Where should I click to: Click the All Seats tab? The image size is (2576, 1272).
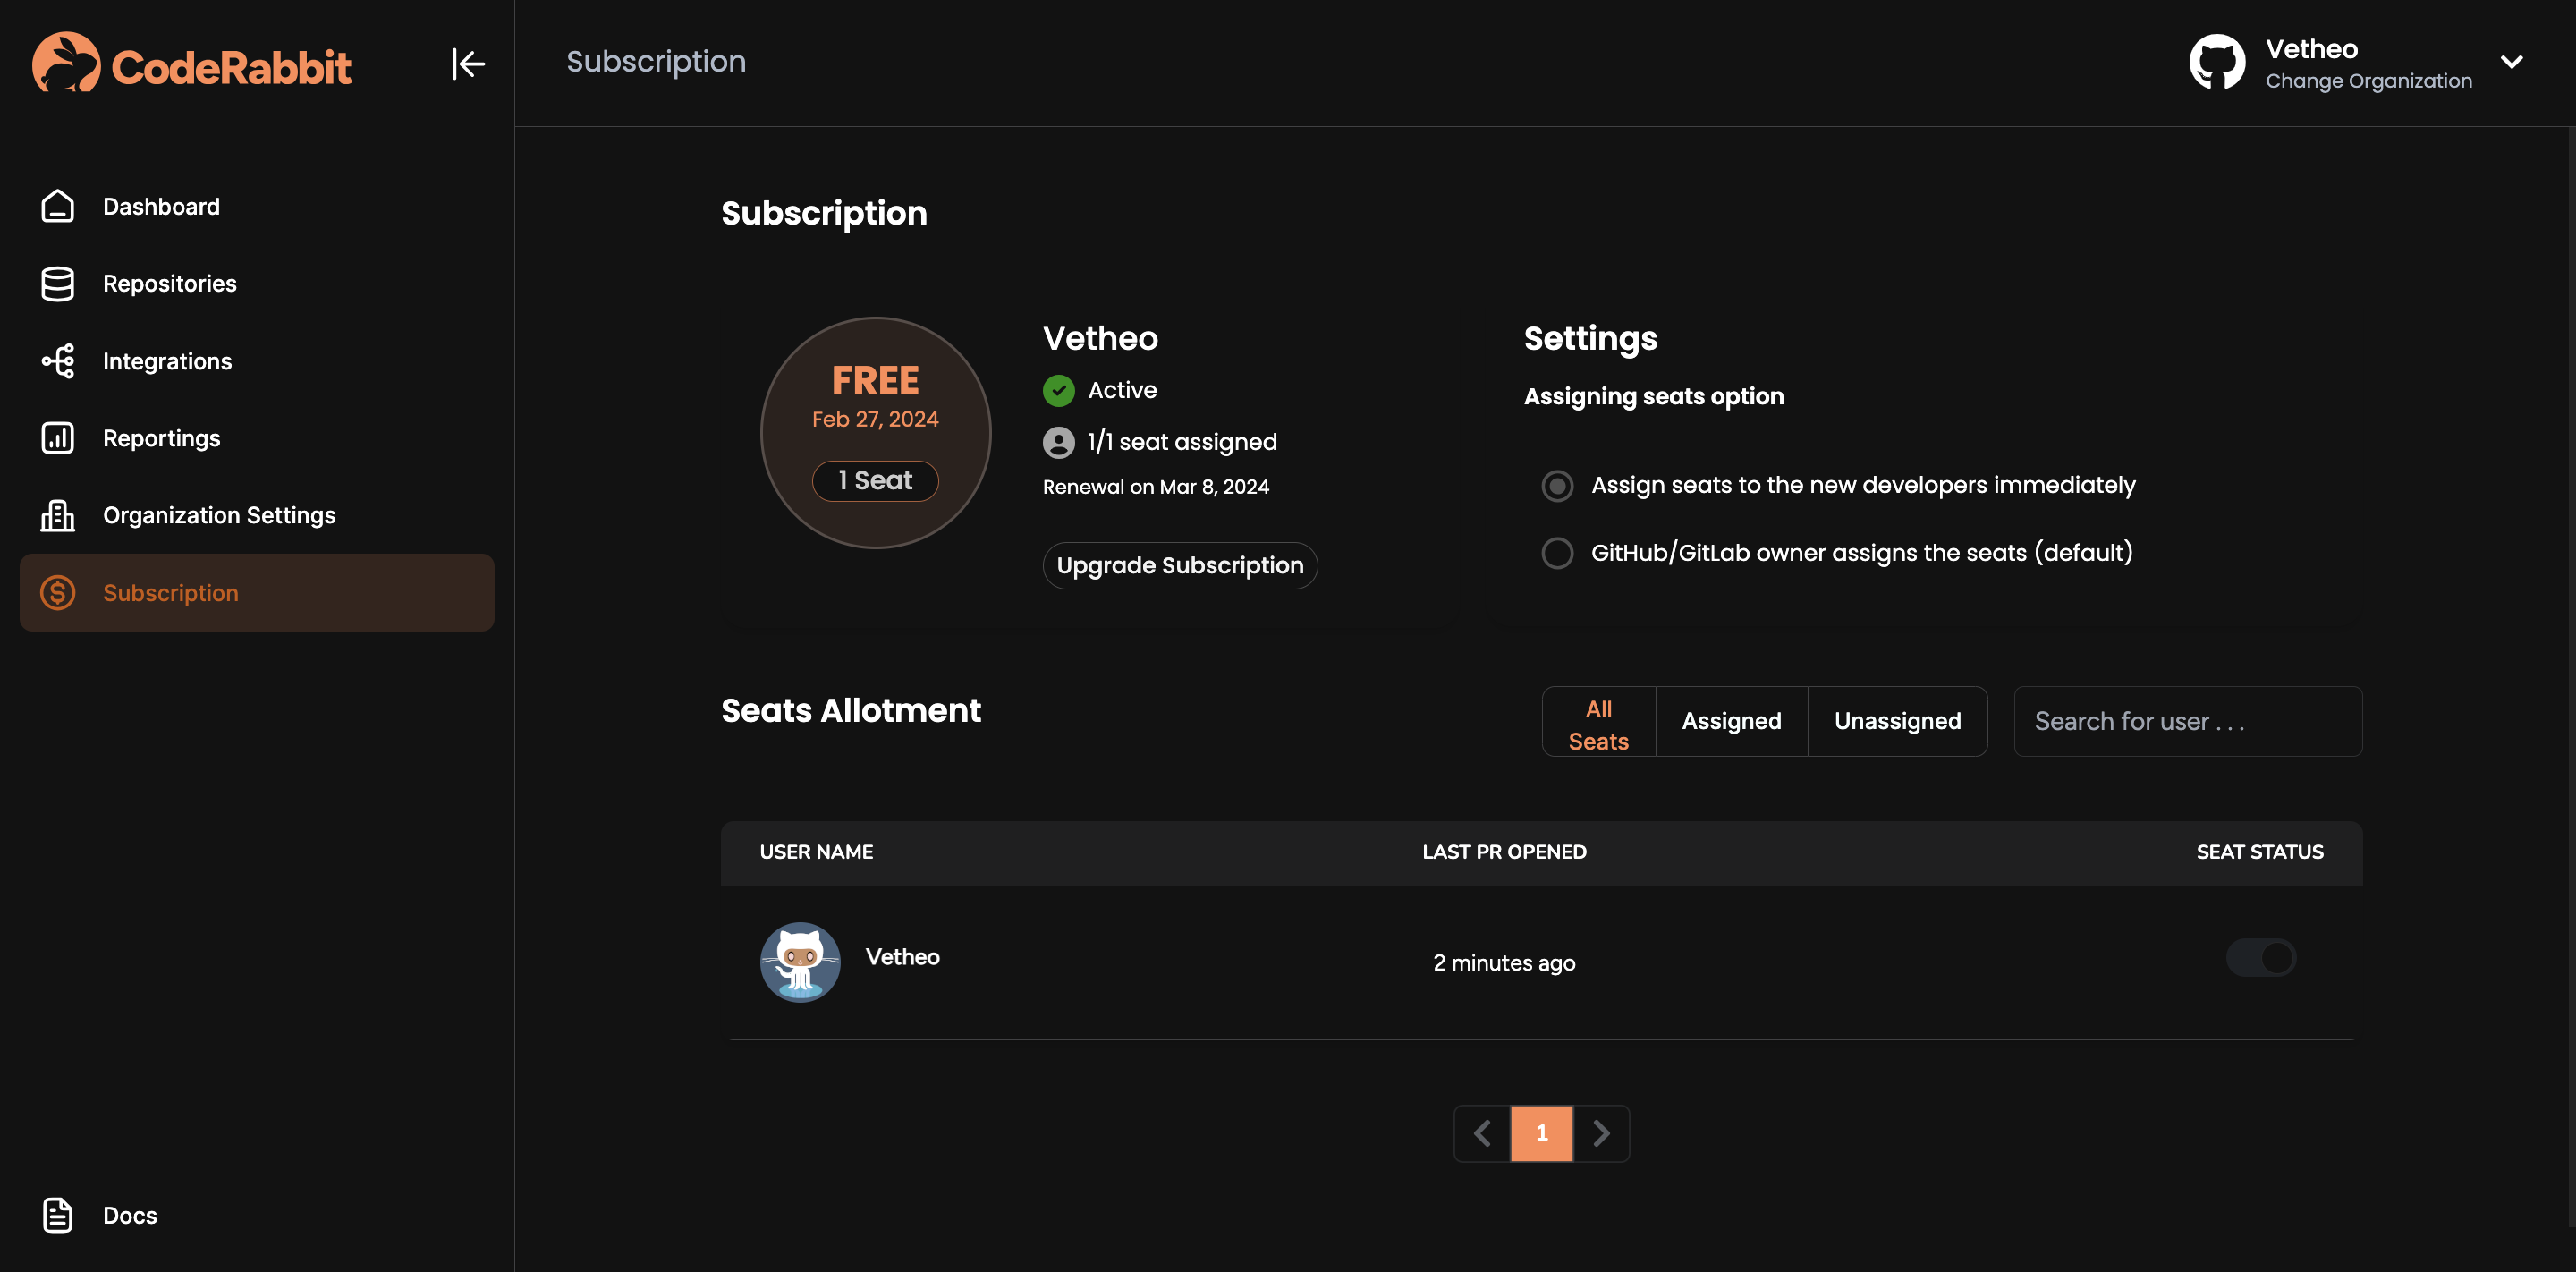click(x=1597, y=723)
